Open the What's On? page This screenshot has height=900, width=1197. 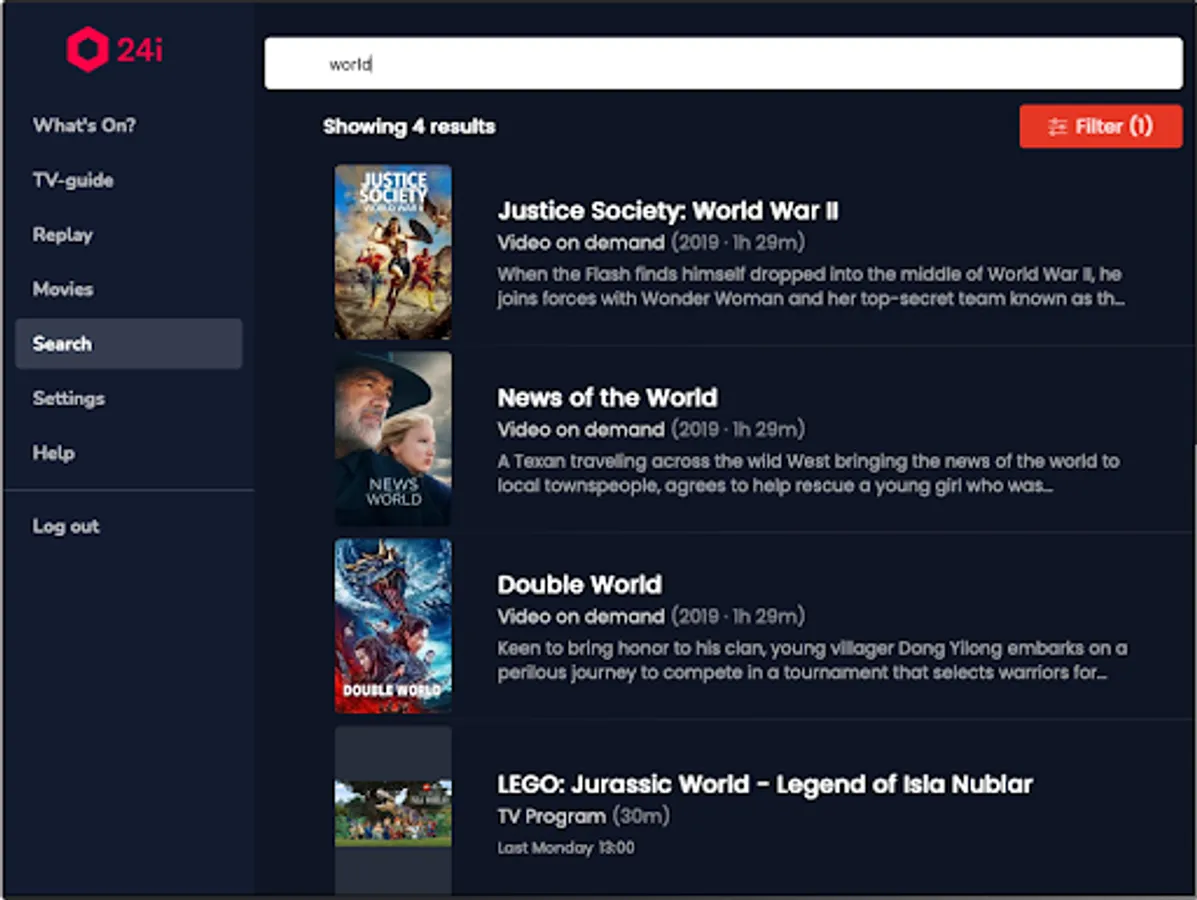pyautogui.click(x=84, y=125)
